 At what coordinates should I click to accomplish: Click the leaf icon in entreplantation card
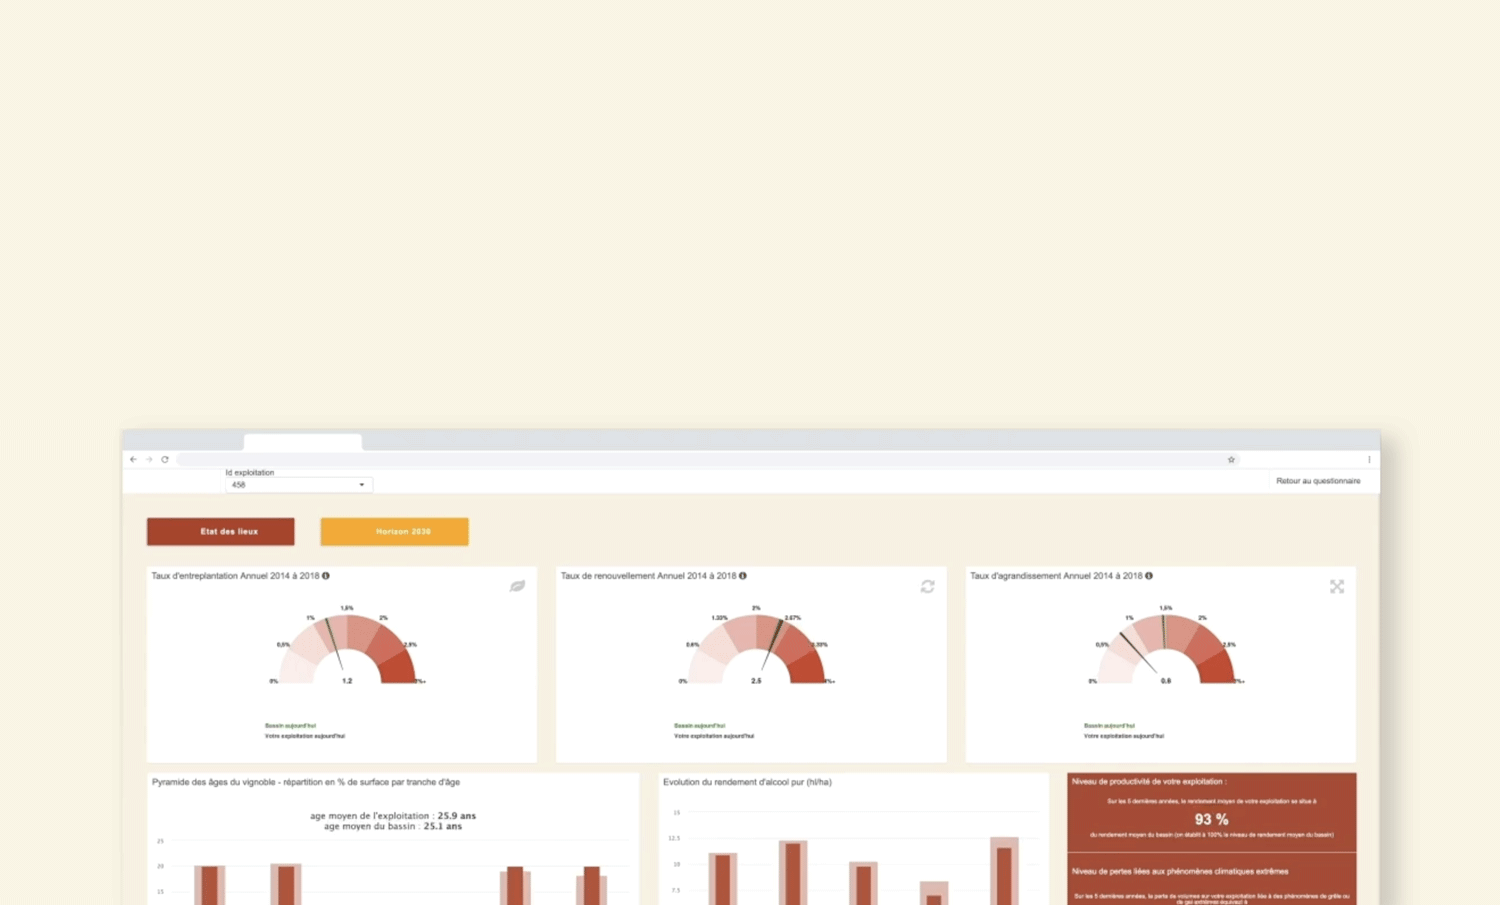click(x=517, y=586)
